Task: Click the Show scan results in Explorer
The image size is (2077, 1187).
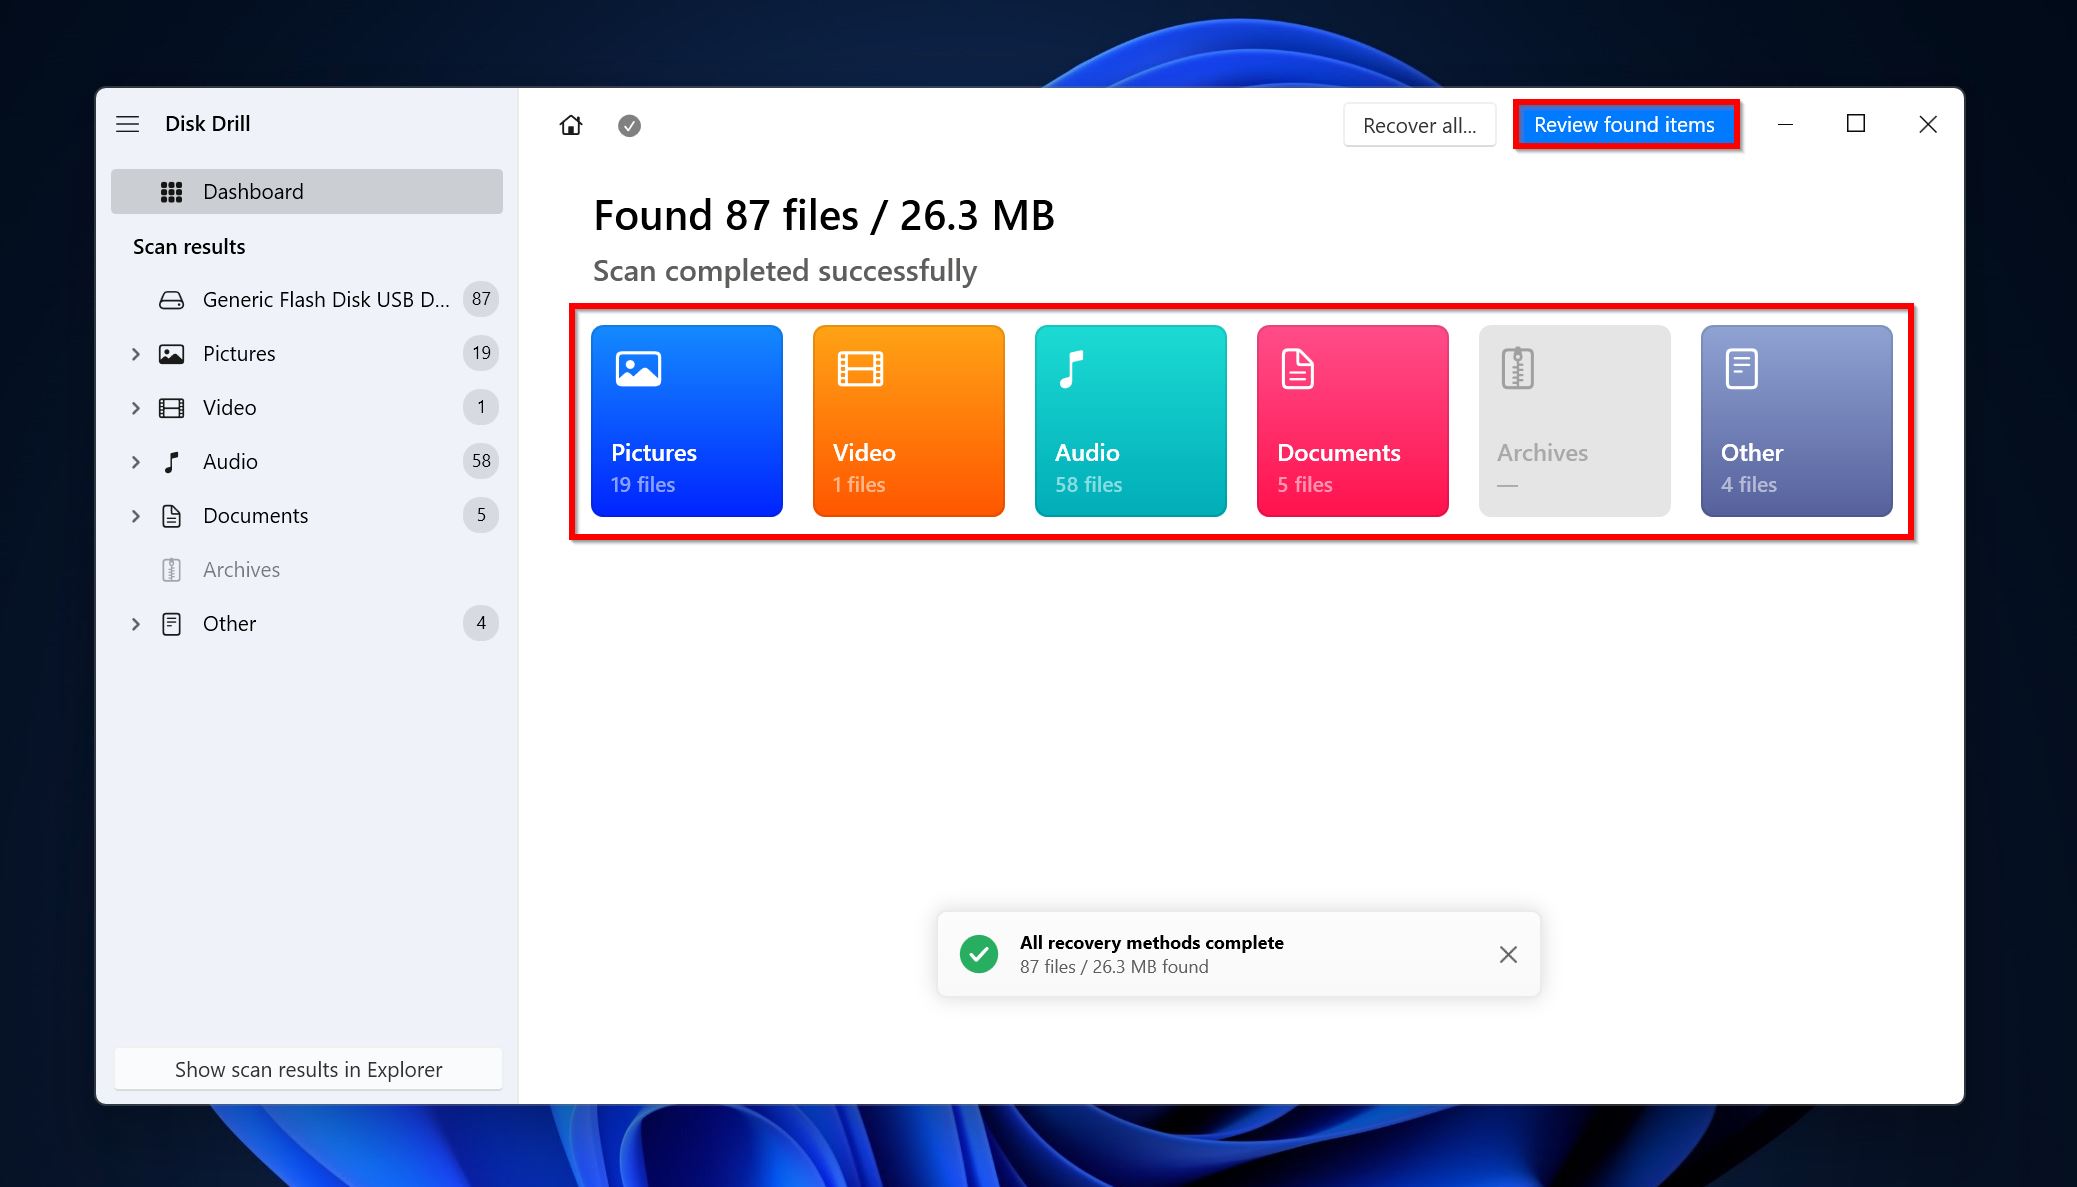Action: tap(308, 1069)
